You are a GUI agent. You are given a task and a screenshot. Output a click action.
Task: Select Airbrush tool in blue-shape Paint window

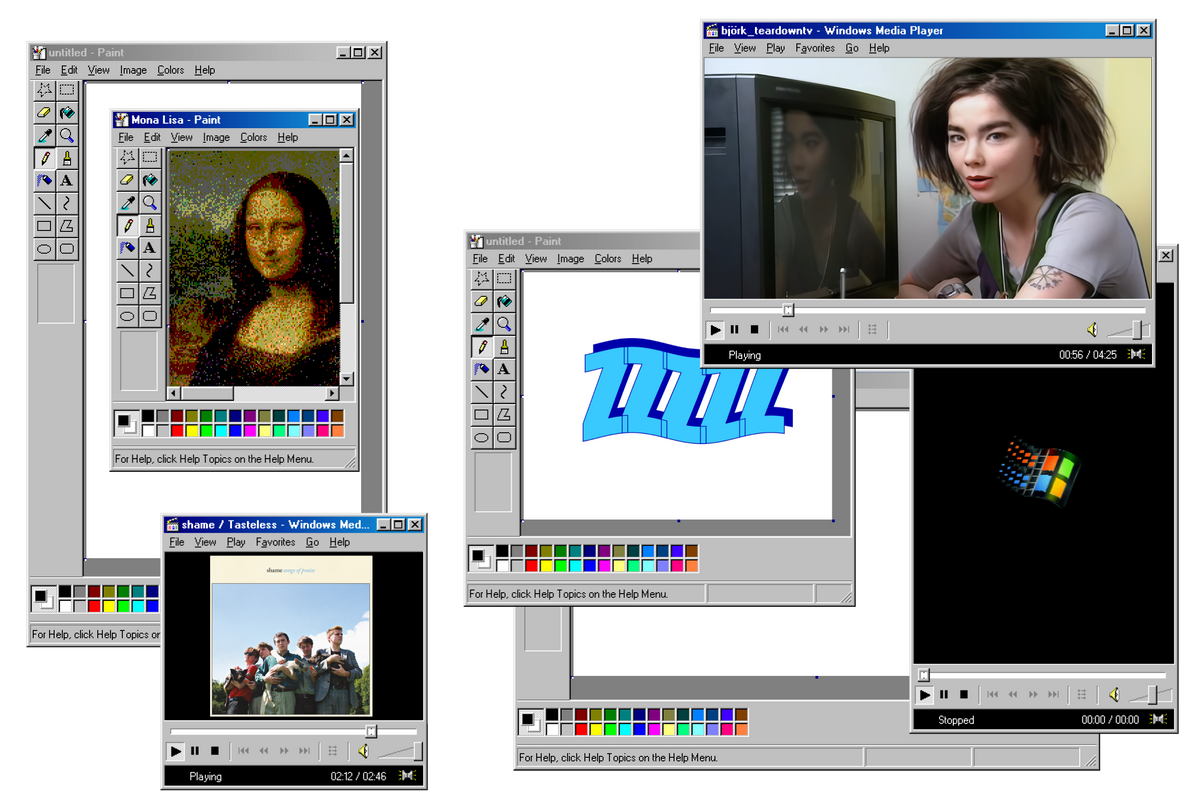[482, 369]
